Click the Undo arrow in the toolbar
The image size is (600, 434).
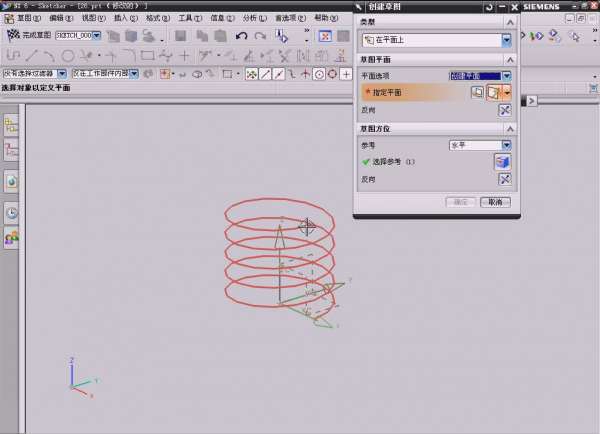point(241,36)
